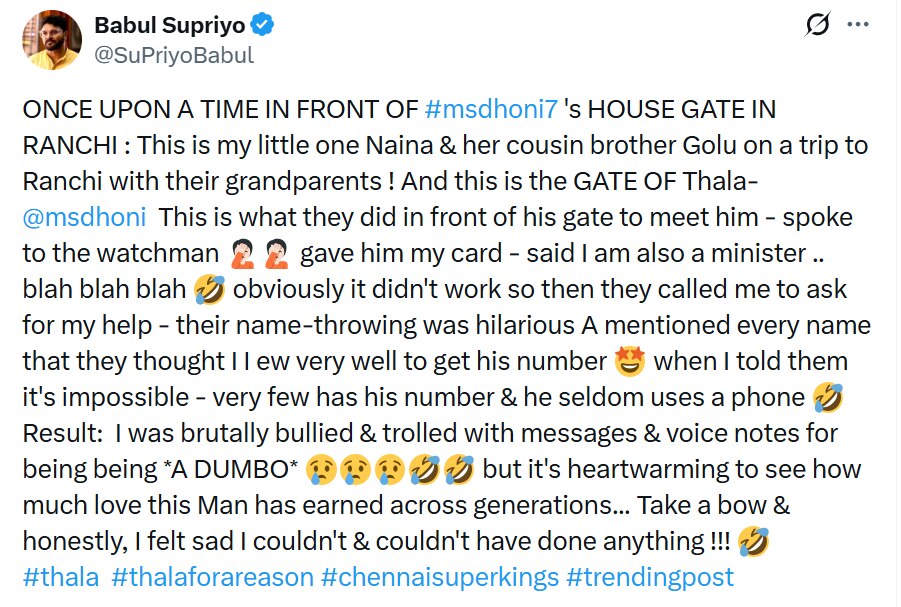Screen dimensions: 901x607
Task: Open the three-dot More options menu
Action: point(858,25)
